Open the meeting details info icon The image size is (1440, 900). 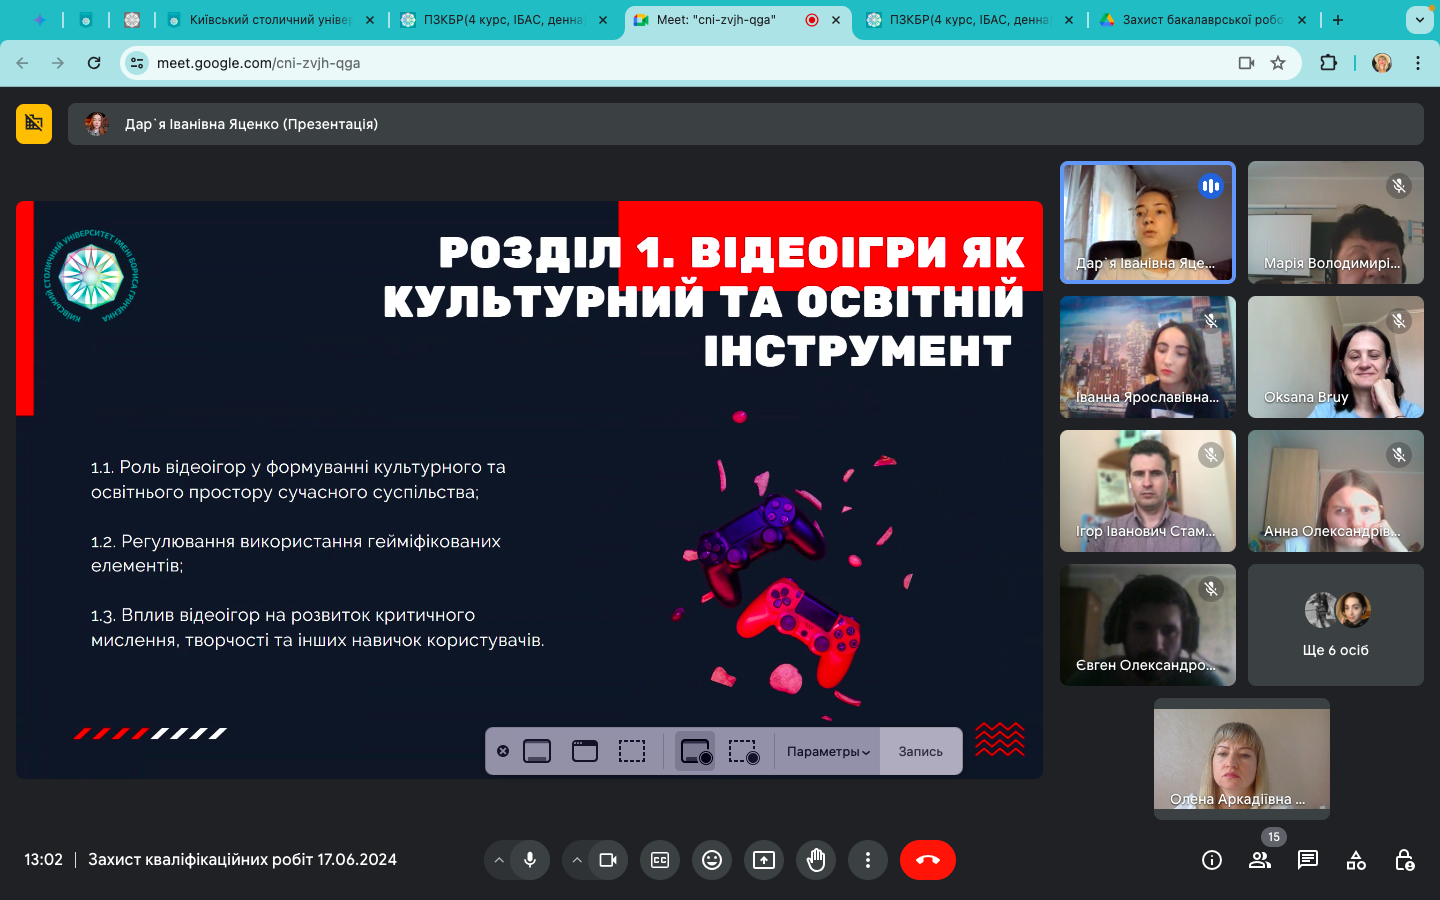point(1212,860)
